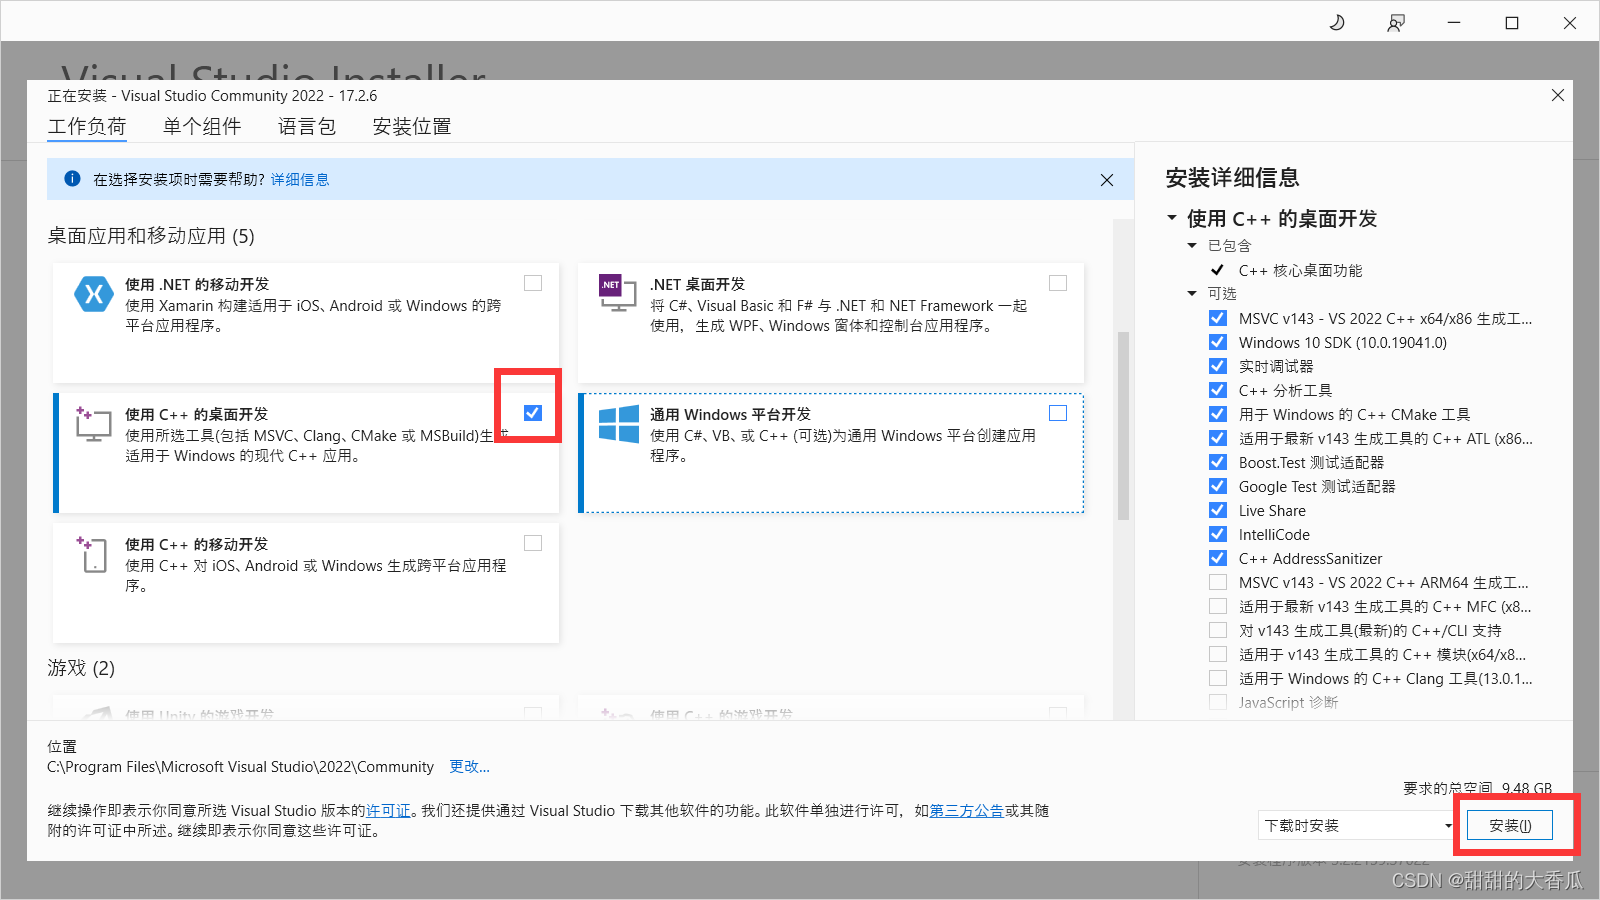Click the .NET desktop development monitor icon

coord(617,293)
